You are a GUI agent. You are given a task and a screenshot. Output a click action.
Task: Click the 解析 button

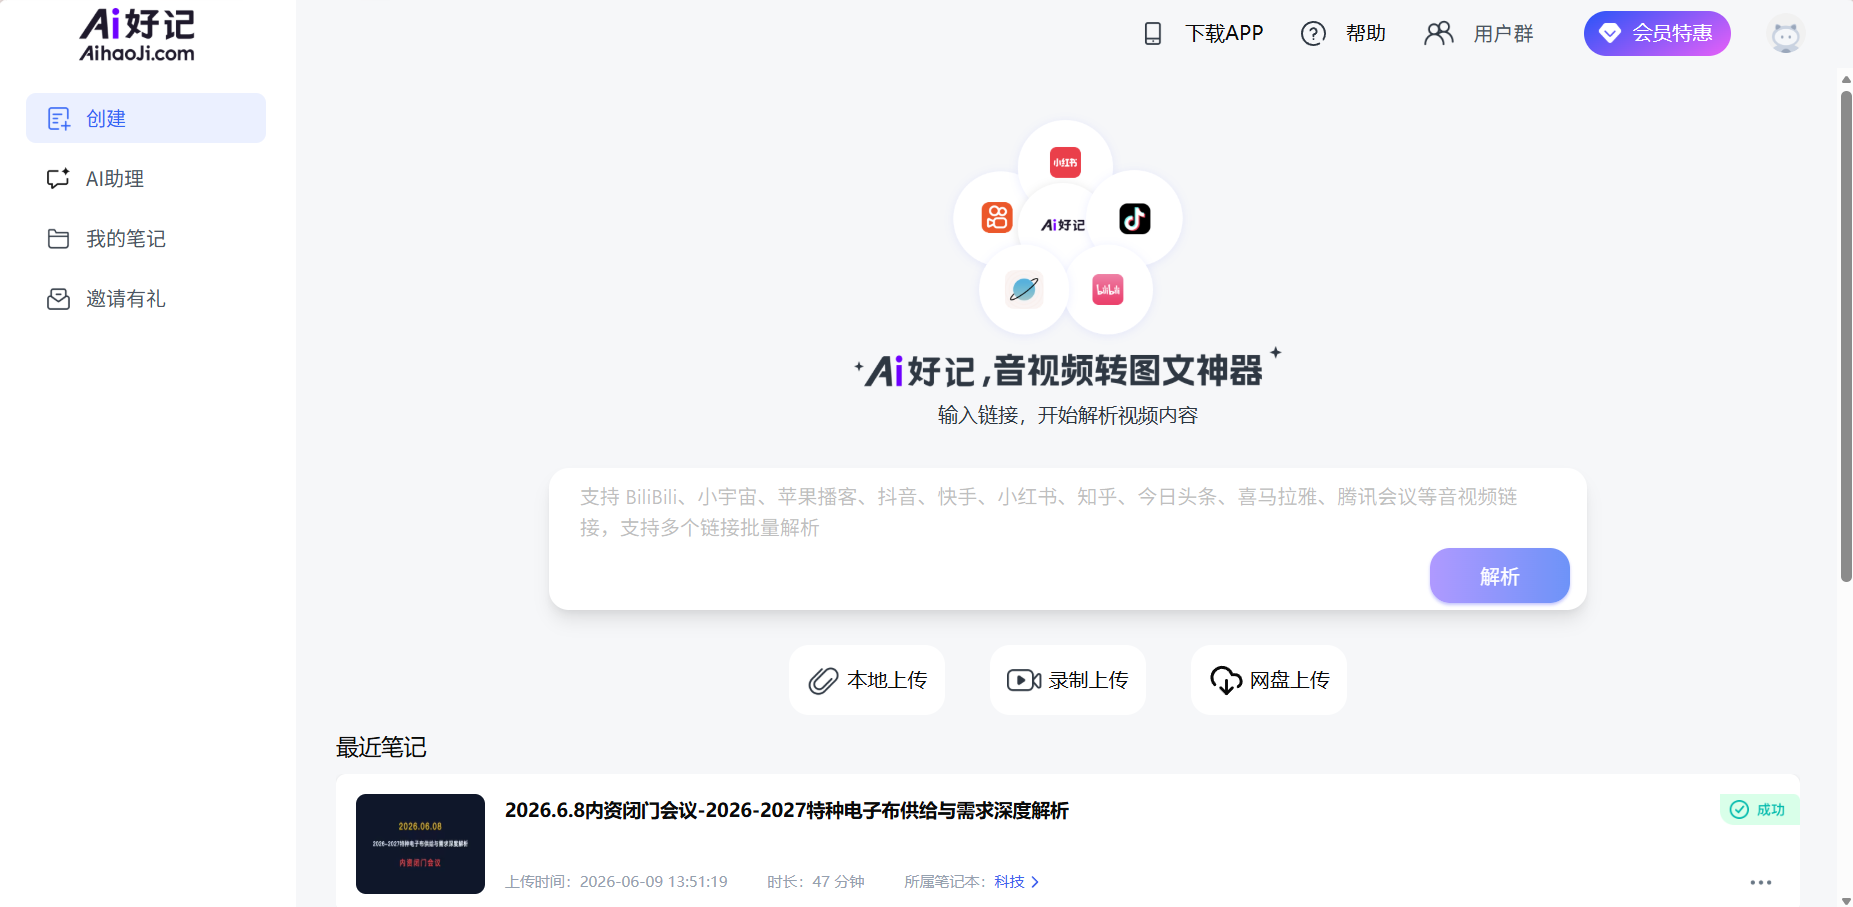(1499, 576)
